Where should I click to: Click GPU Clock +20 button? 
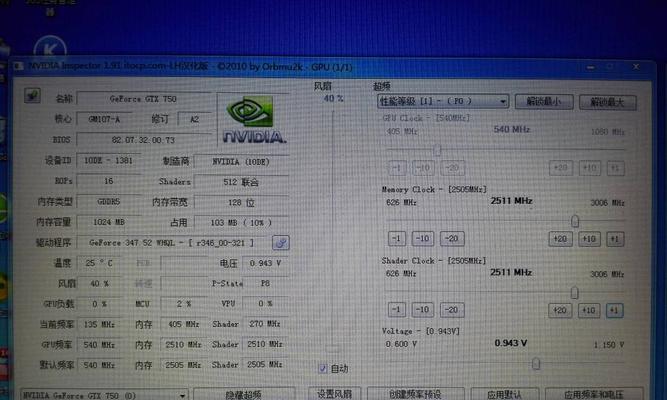561,168
